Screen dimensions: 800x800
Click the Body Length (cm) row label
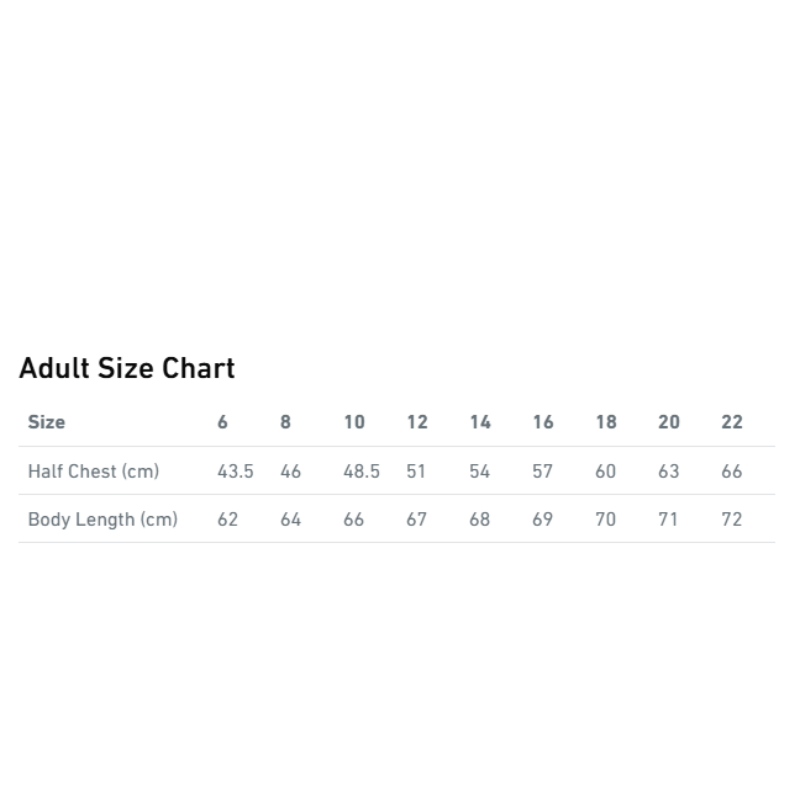[x=102, y=519]
